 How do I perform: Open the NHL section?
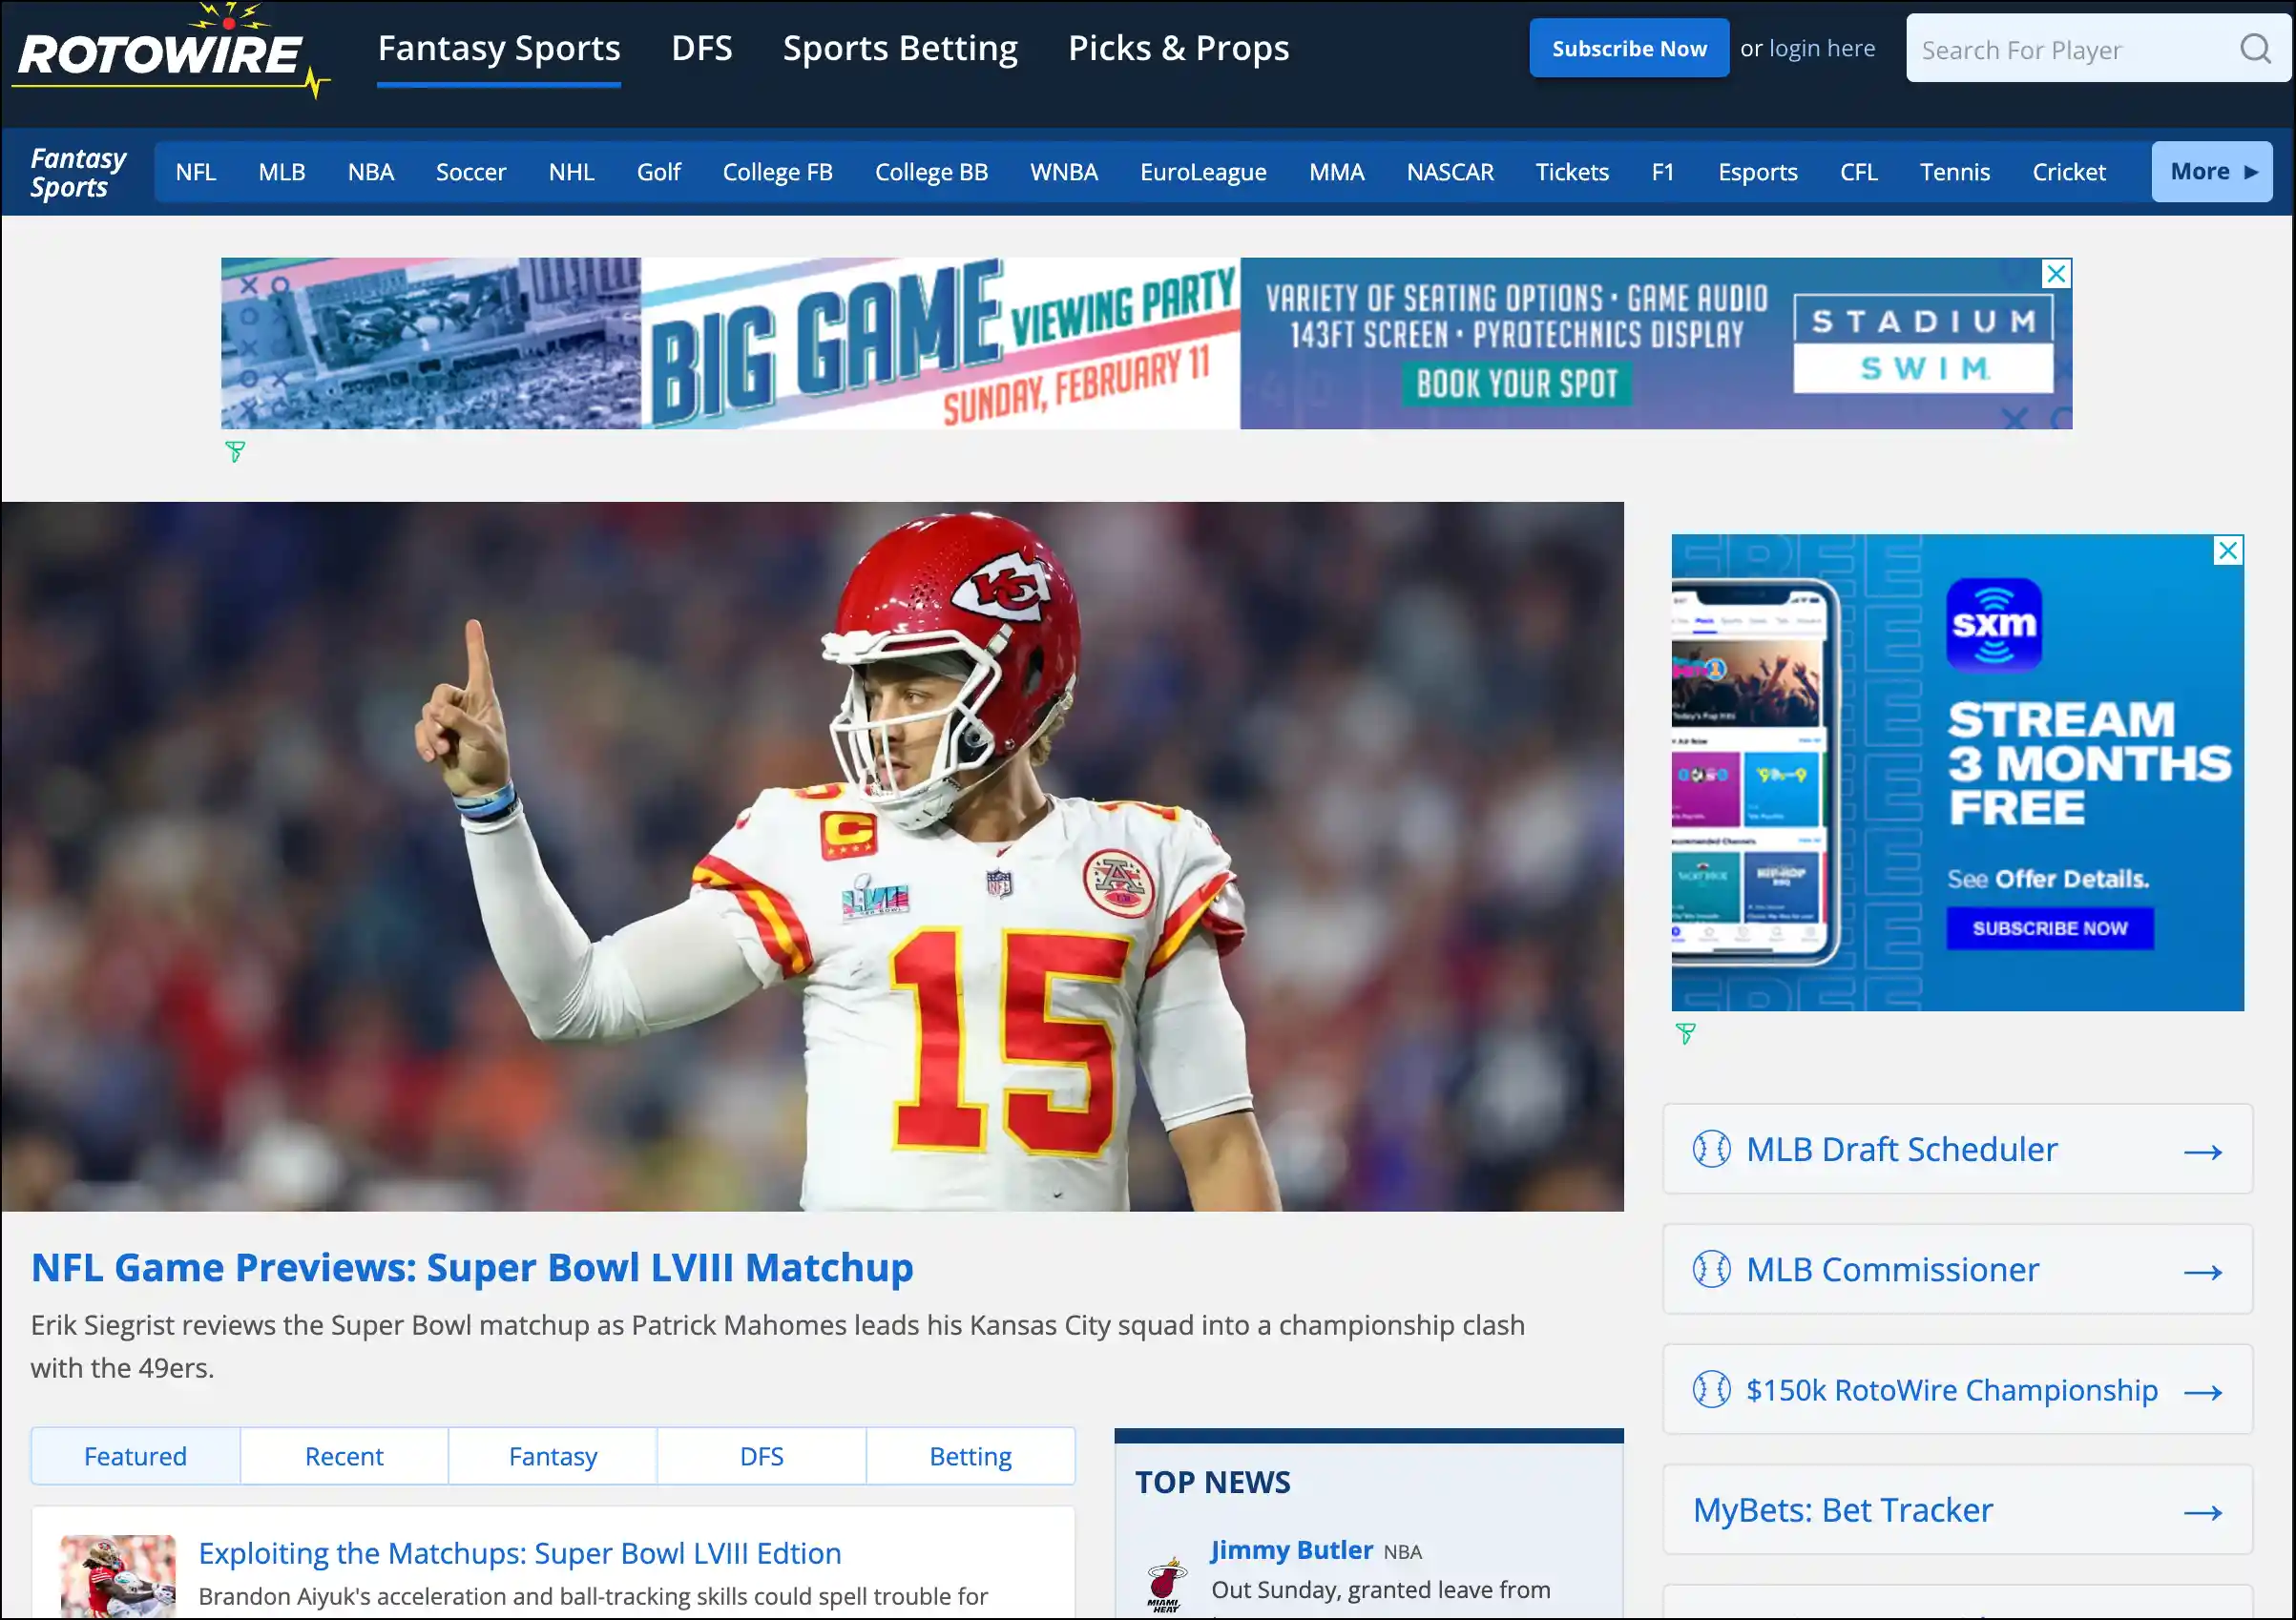point(571,172)
